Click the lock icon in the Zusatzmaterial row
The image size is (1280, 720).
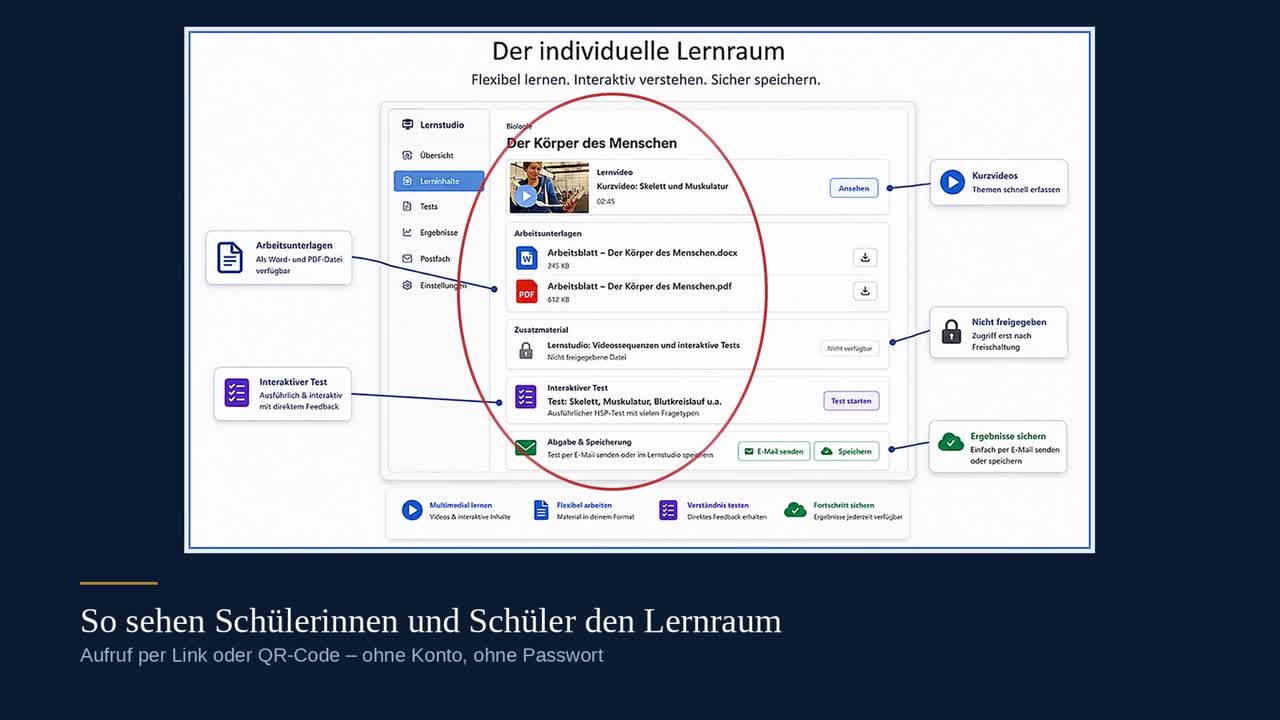click(x=526, y=350)
